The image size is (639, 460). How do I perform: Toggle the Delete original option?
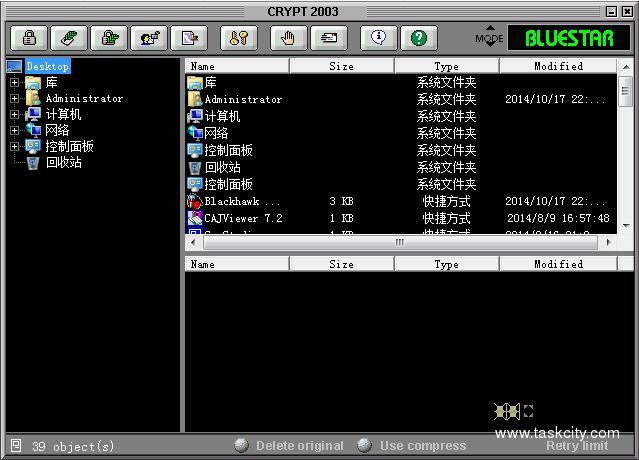coord(242,446)
